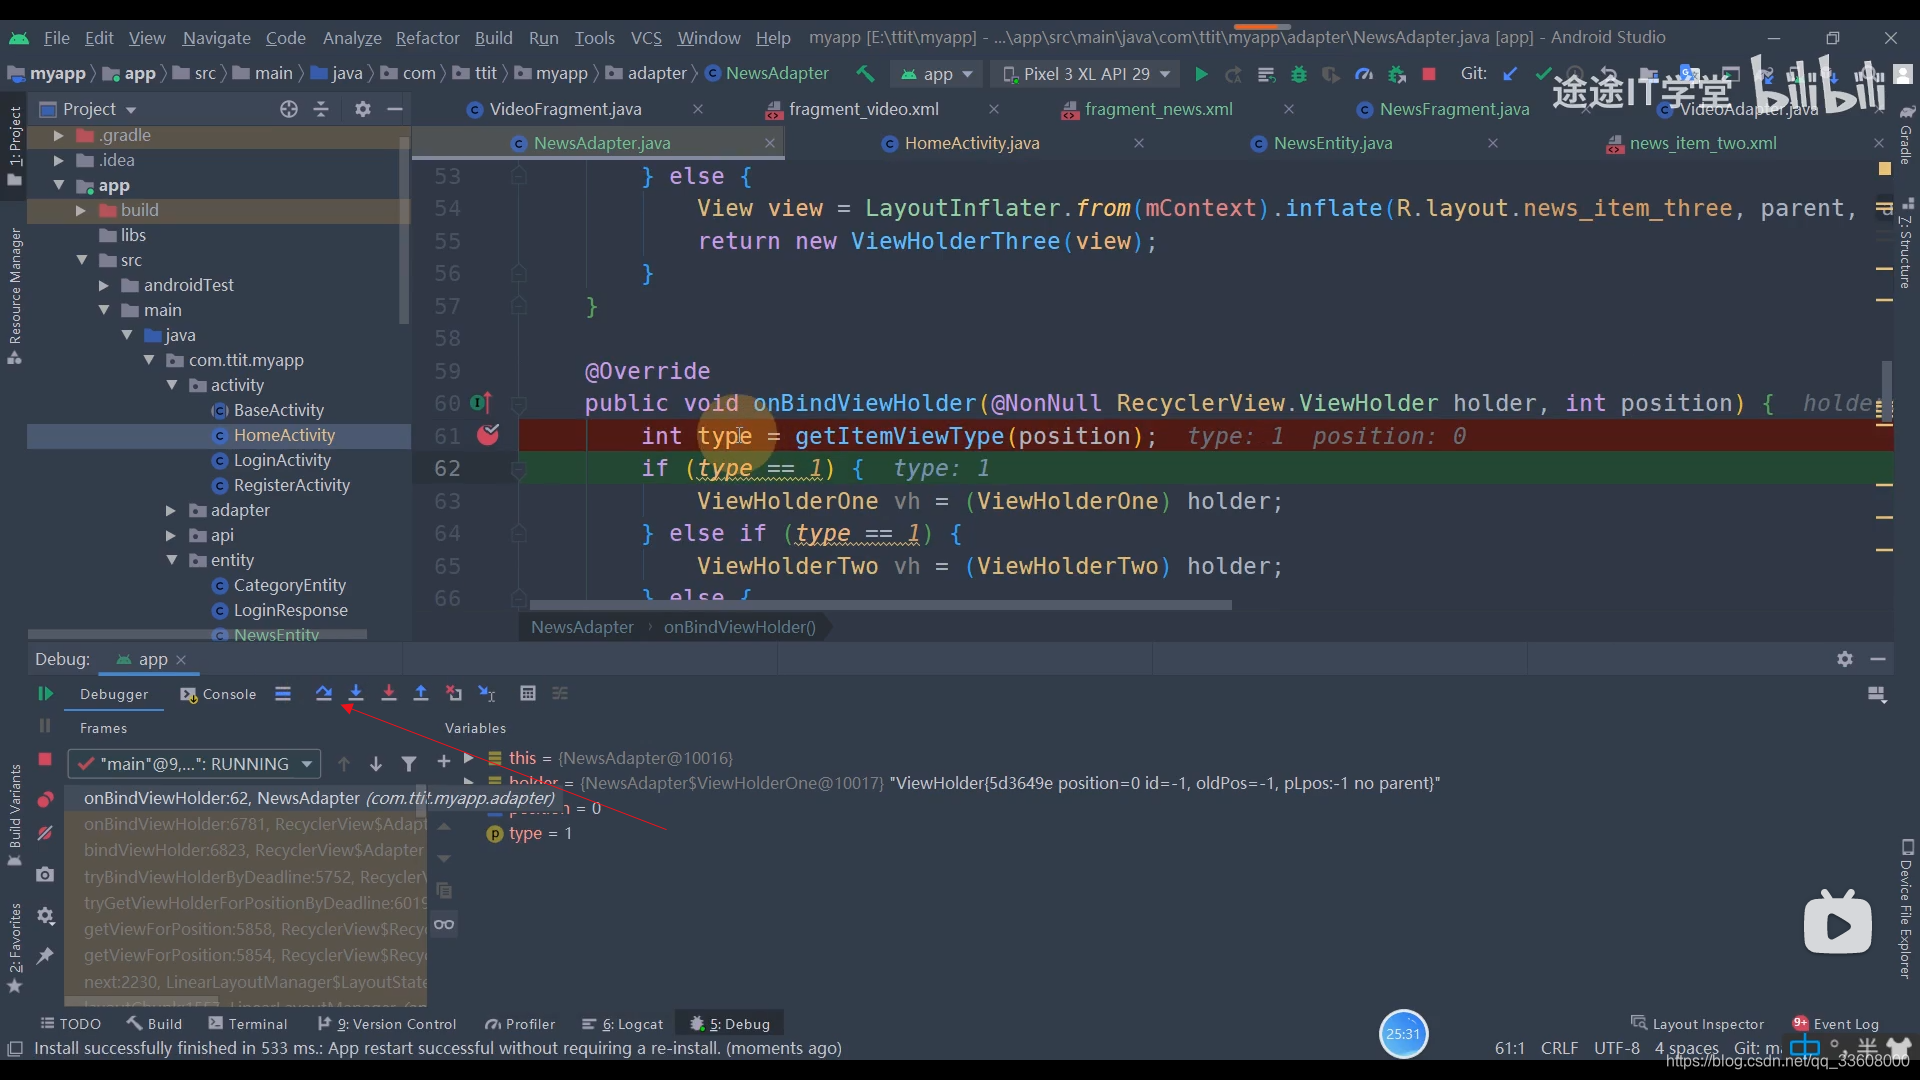The image size is (1920, 1080).
Task: Select LoginActivity in project tree
Action: (x=282, y=460)
